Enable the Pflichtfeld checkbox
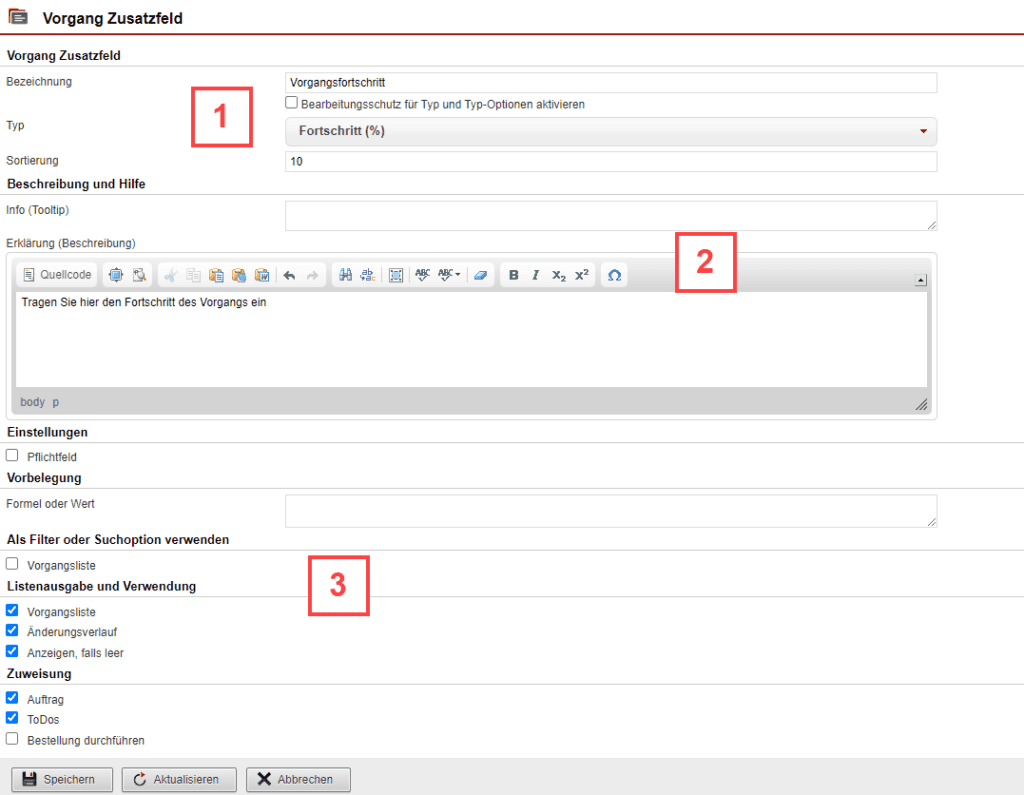 coord(12,456)
